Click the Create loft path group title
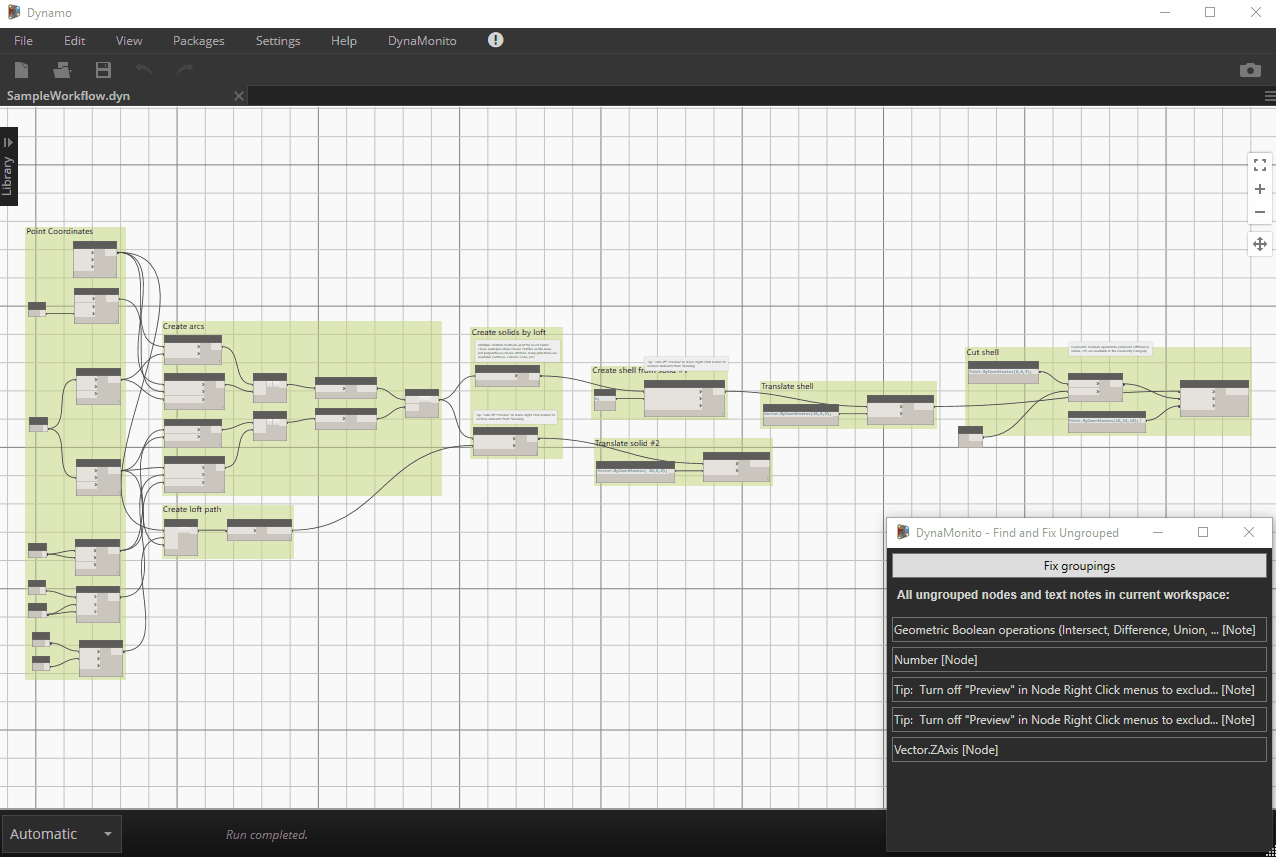The image size is (1276, 857). [x=192, y=509]
